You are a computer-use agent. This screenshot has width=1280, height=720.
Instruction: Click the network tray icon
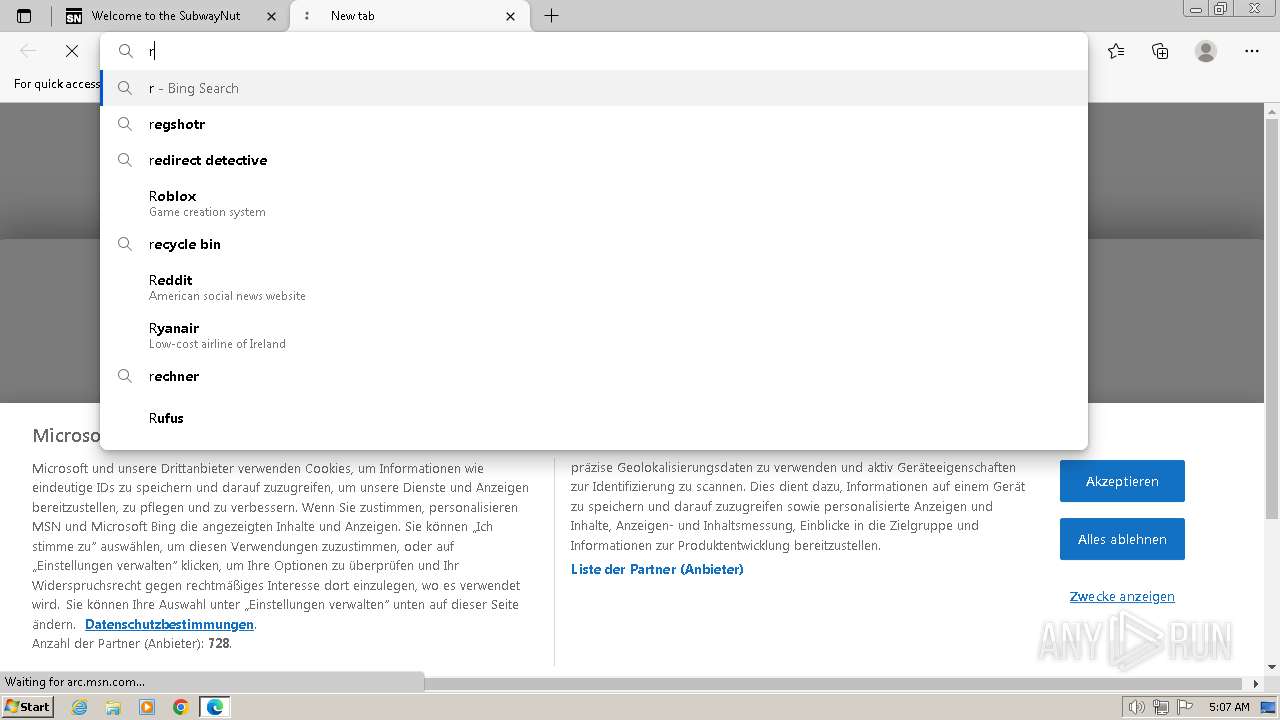coord(1161,707)
